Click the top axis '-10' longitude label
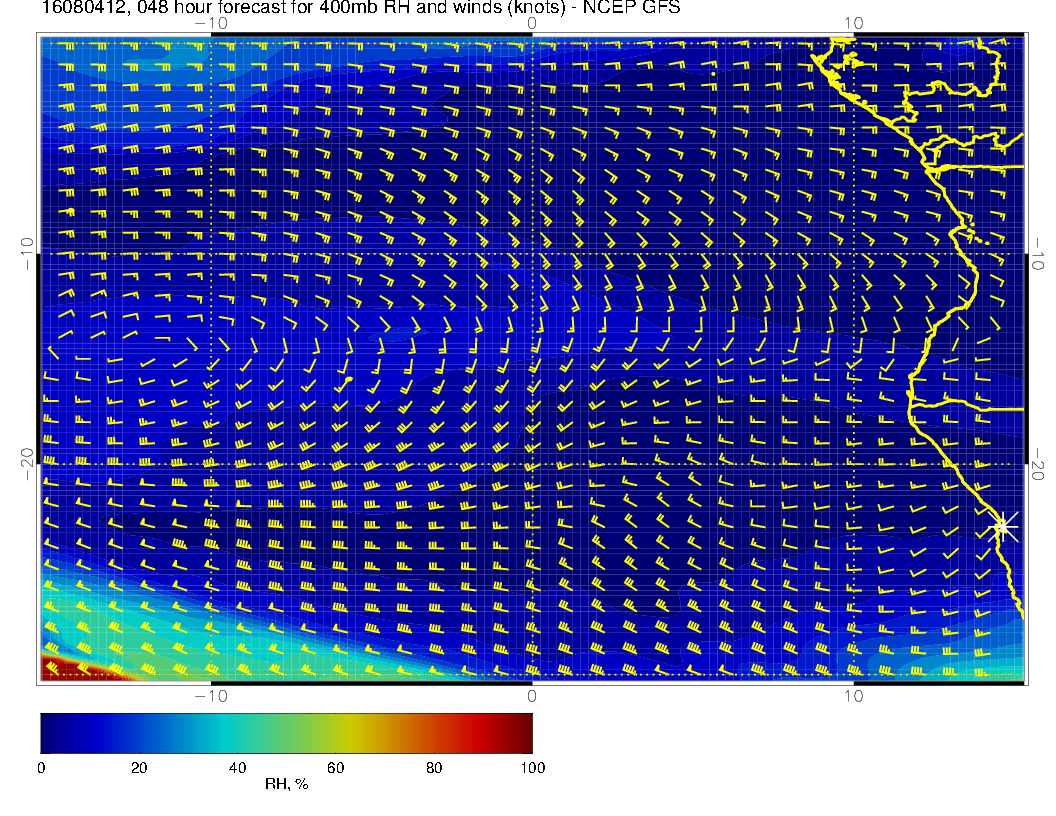Screen dimensions: 1056x816 pyautogui.click(x=211, y=23)
